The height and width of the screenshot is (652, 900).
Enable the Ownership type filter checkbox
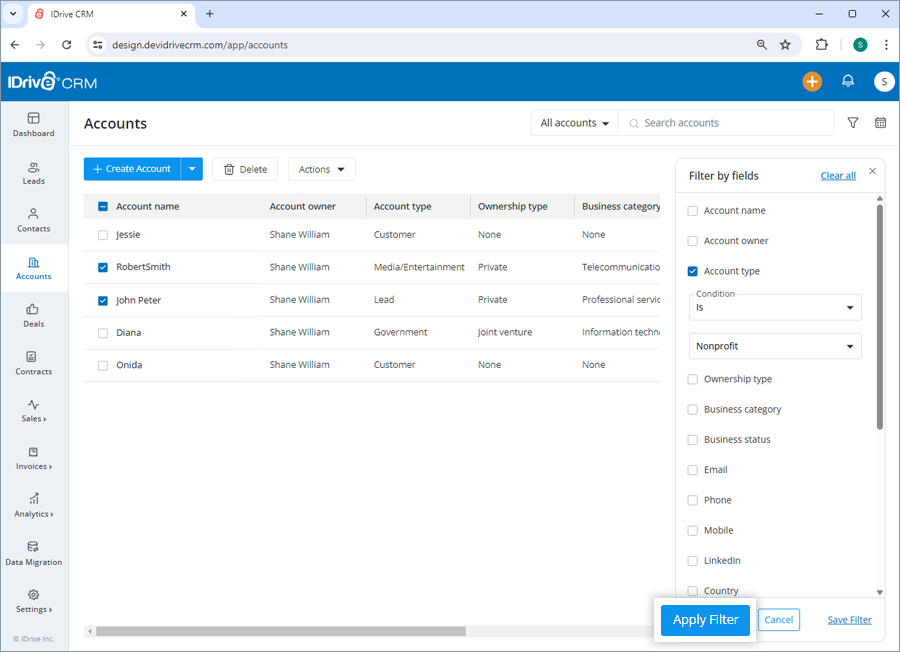[x=692, y=379]
